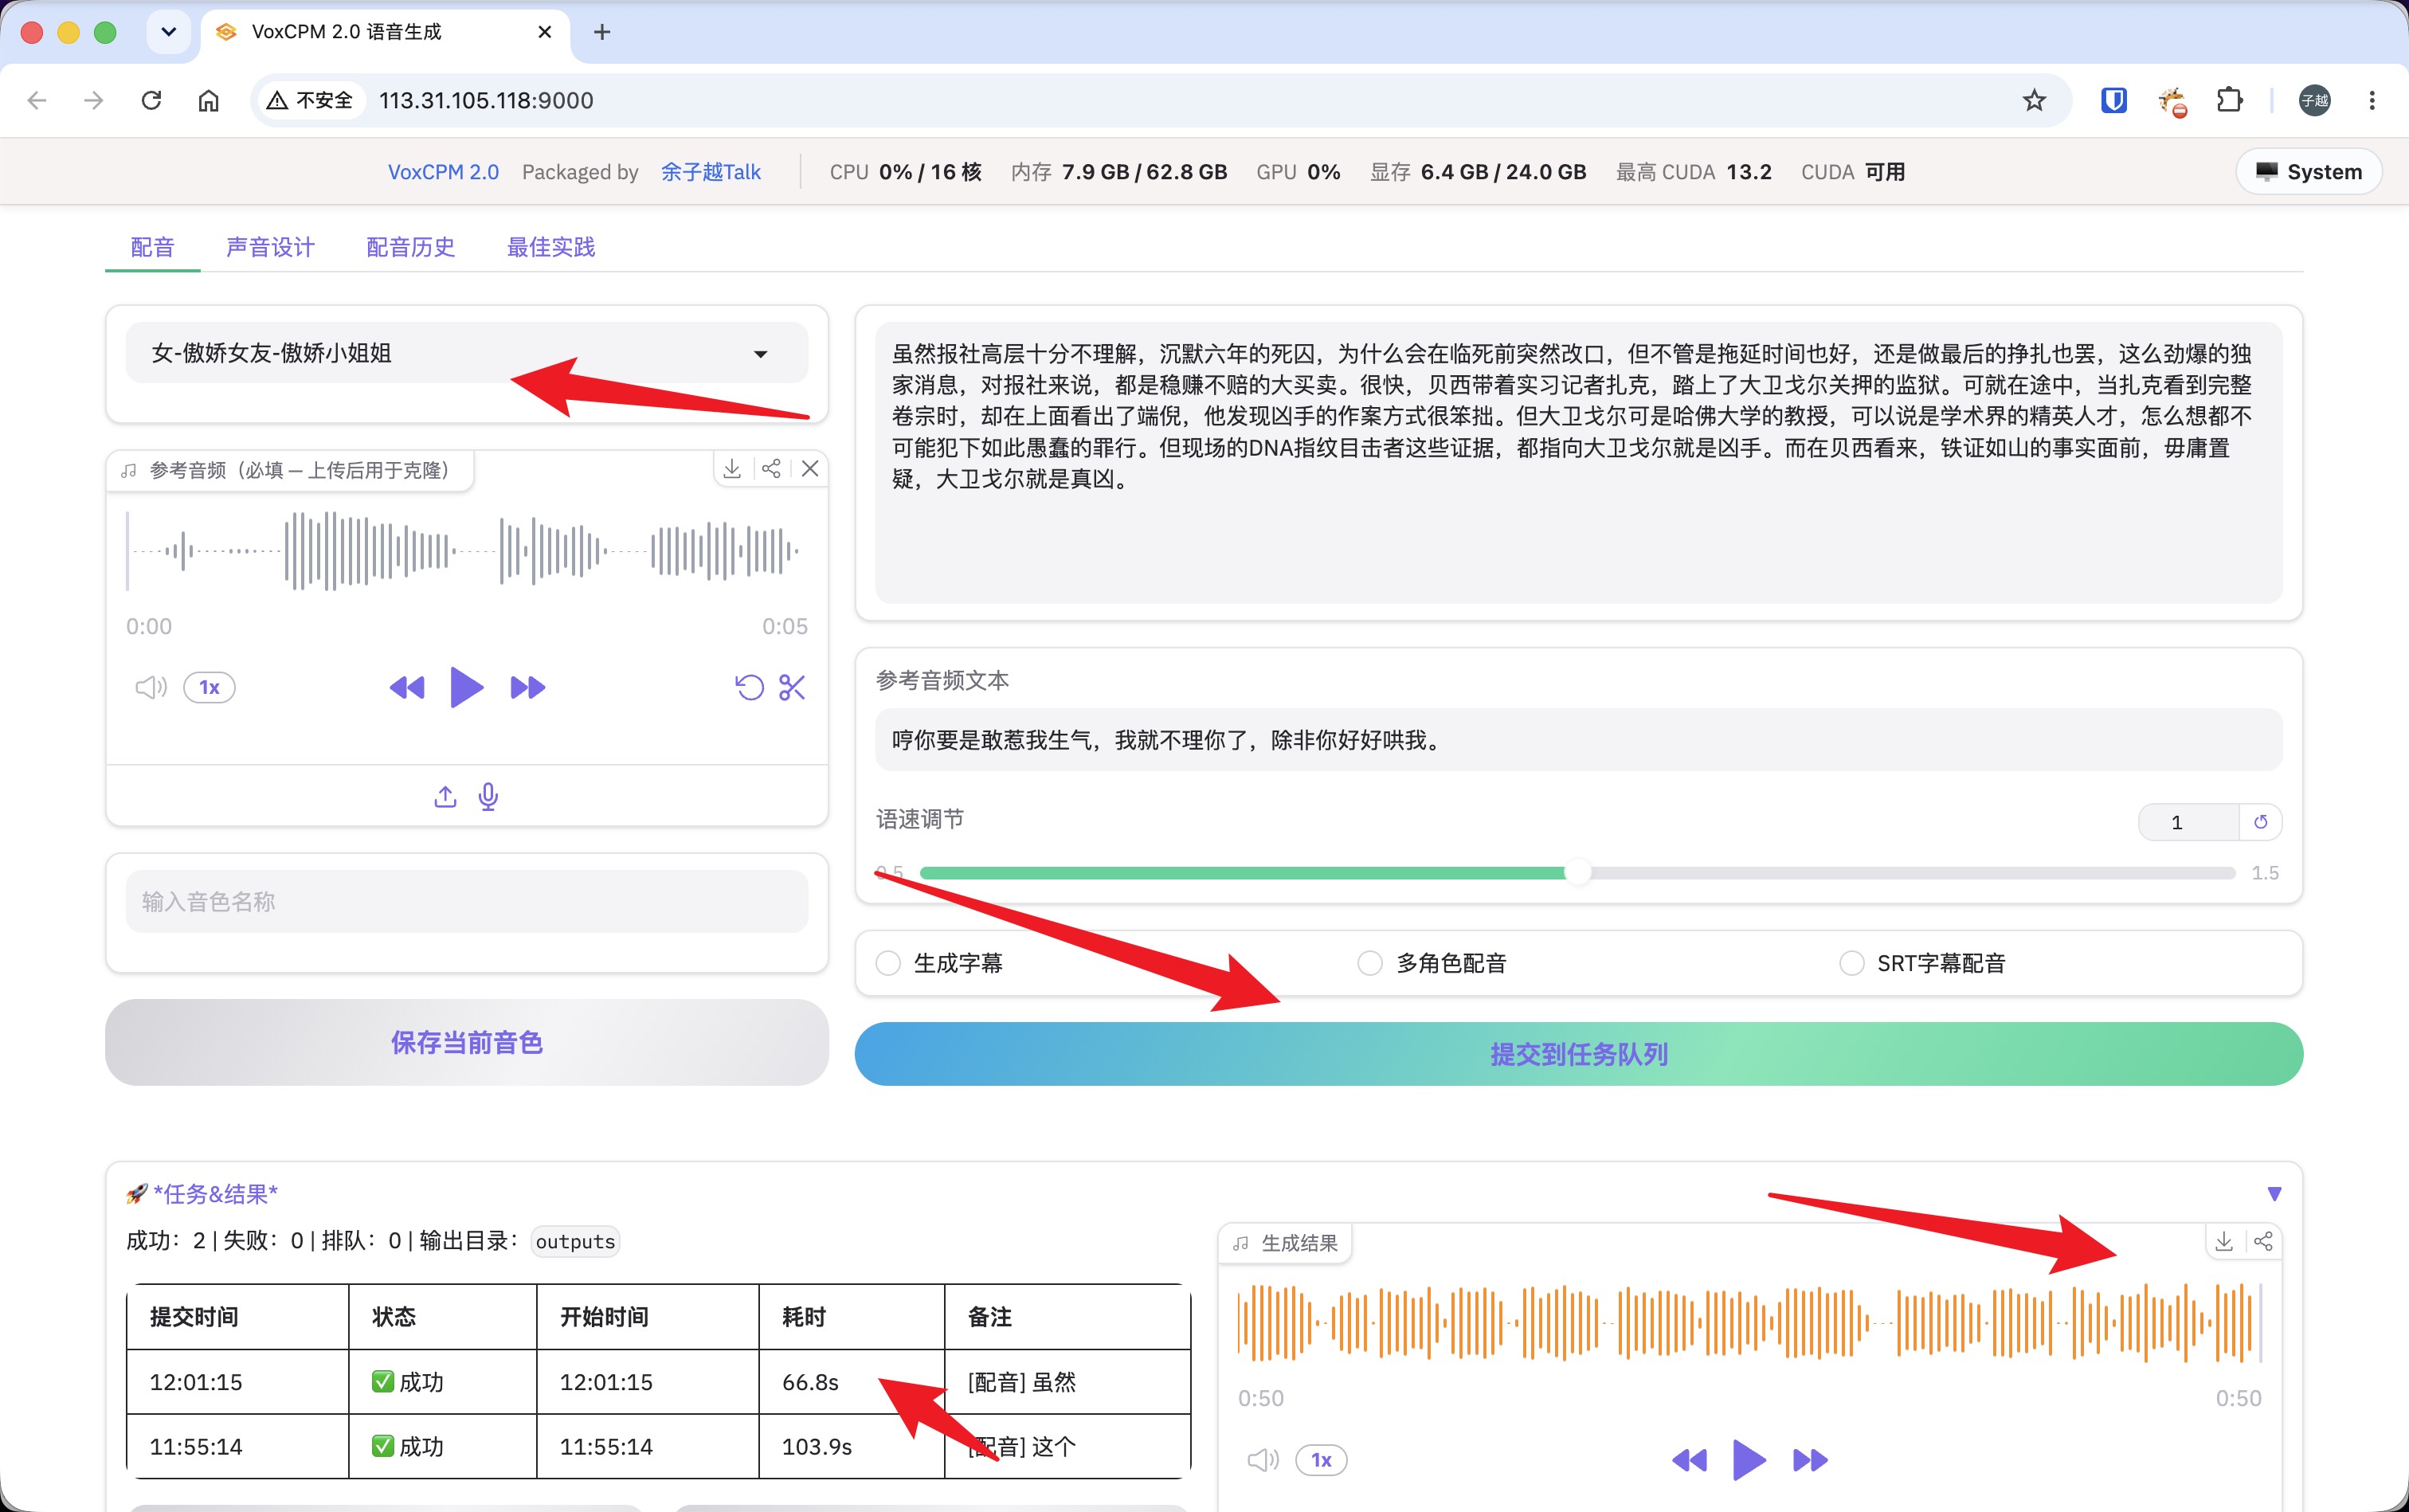Undo edits on reference audio

pos(749,687)
